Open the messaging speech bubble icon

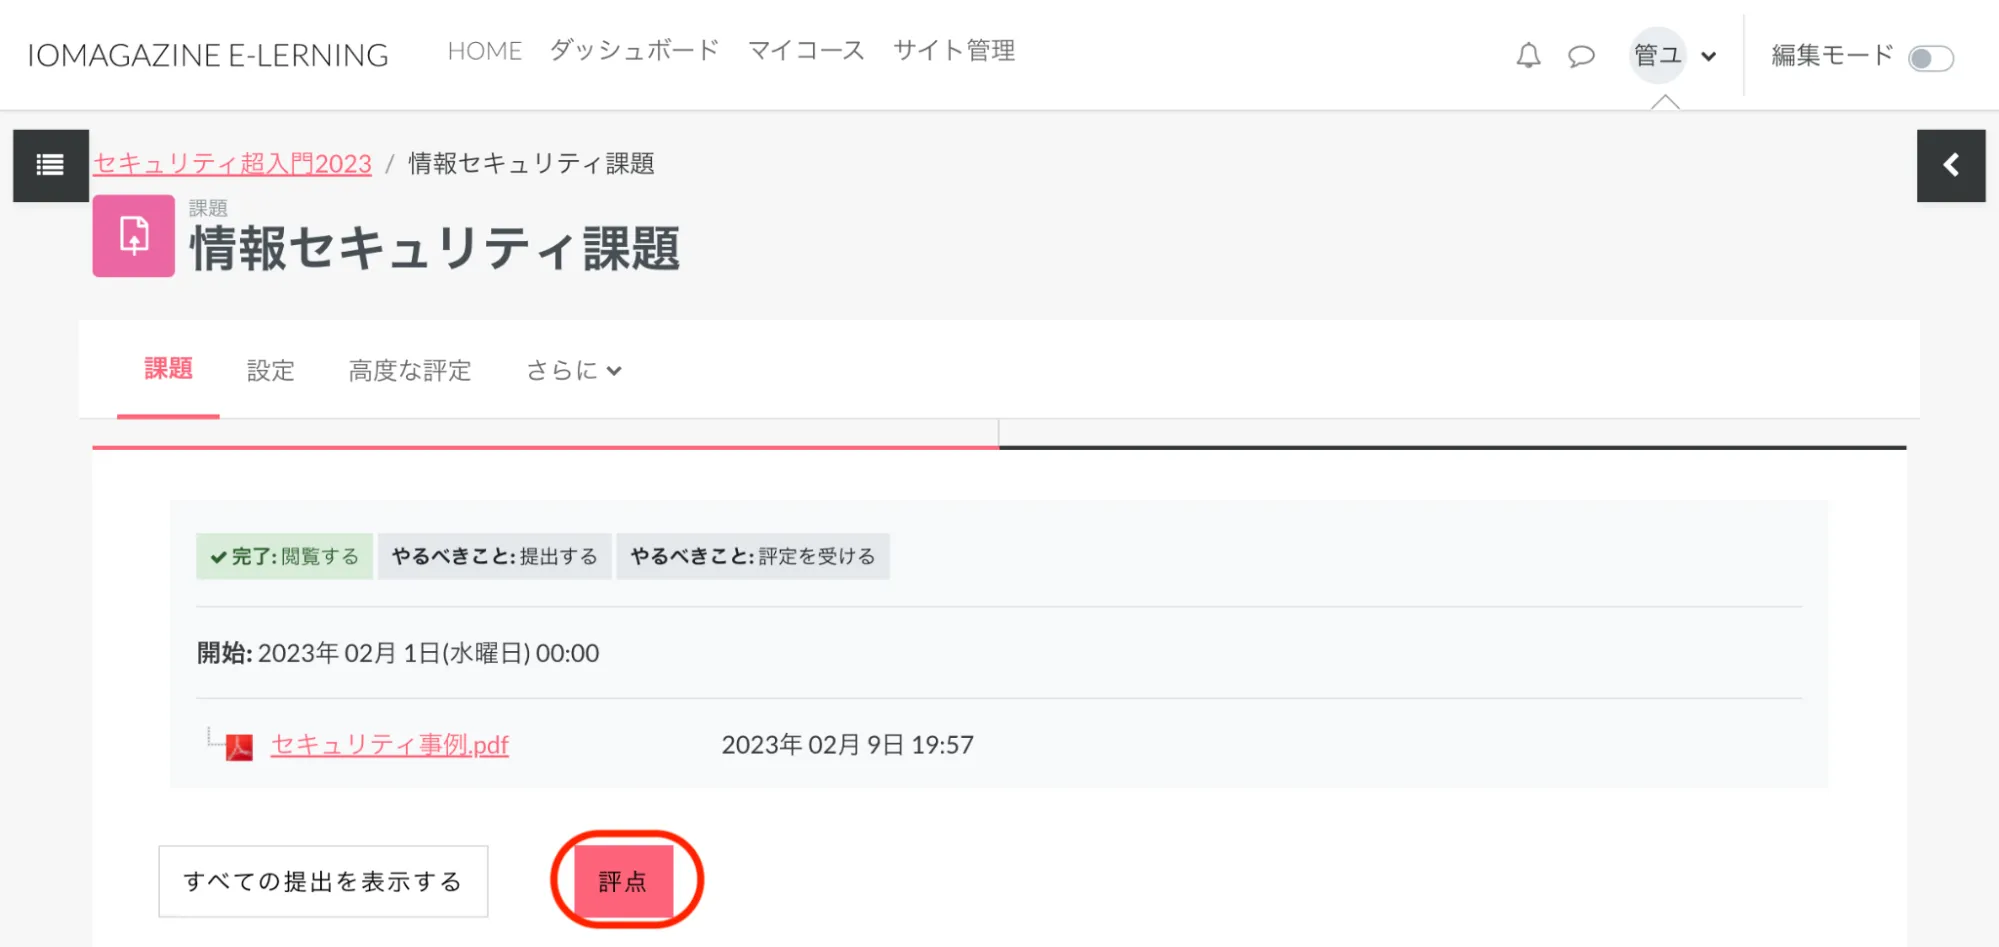pos(1581,55)
